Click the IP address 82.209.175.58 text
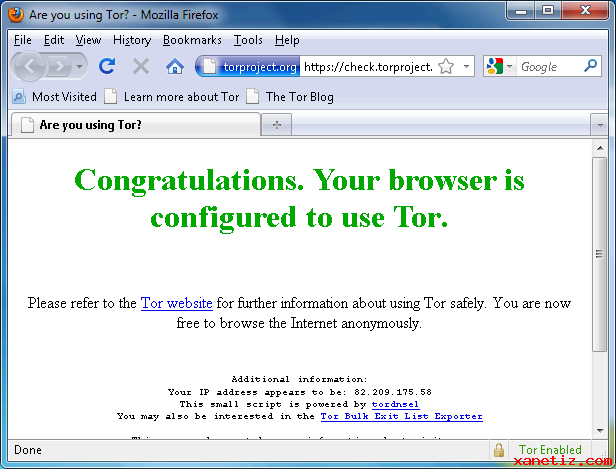Screen dimensions: 616x469 [393, 392]
